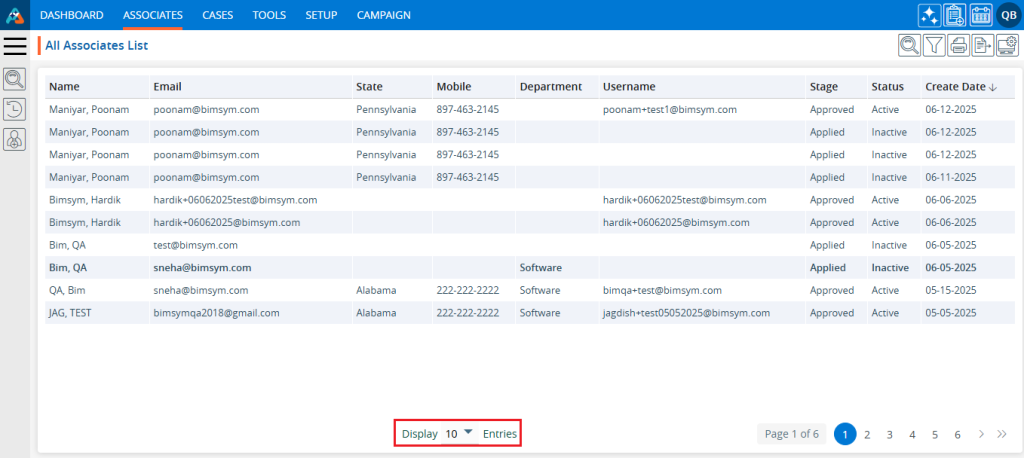This screenshot has height=458, width=1024.
Task: Open the monitor-with-gear settings icon
Action: (x=1007, y=45)
